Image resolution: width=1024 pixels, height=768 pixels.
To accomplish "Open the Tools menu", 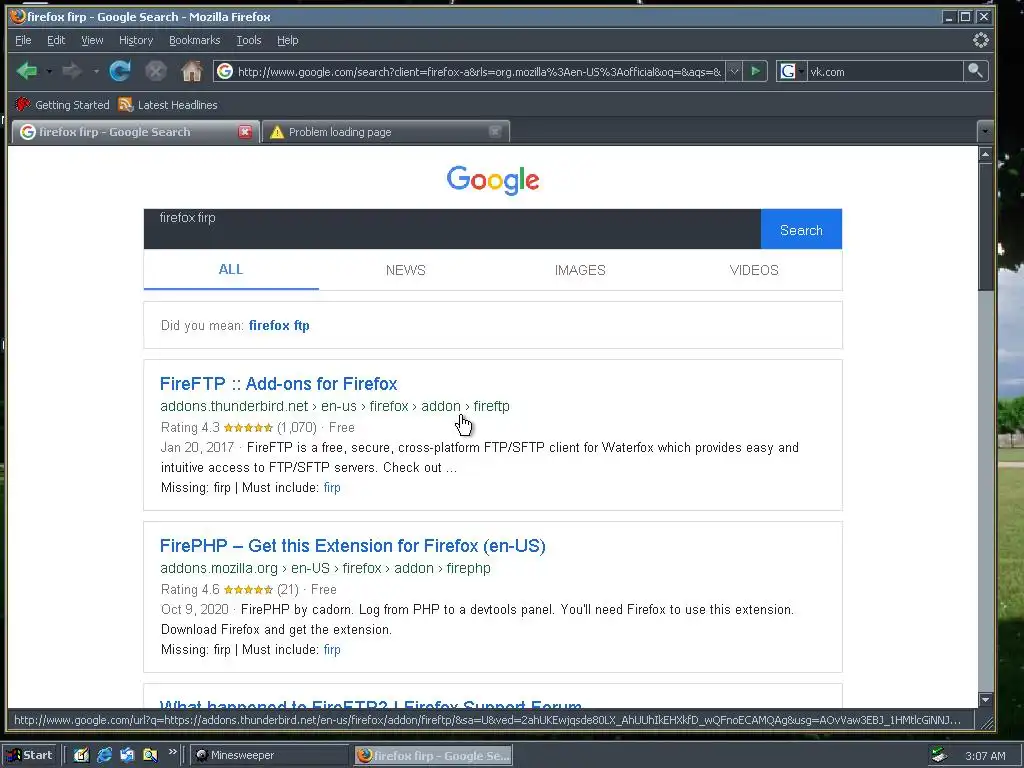I will [x=249, y=40].
